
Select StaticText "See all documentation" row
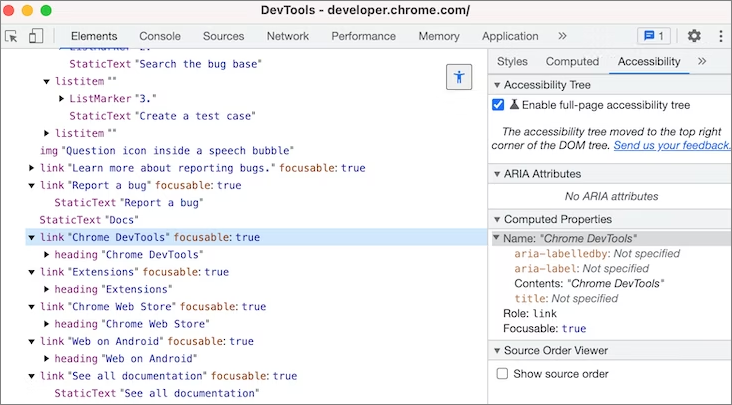[156, 394]
